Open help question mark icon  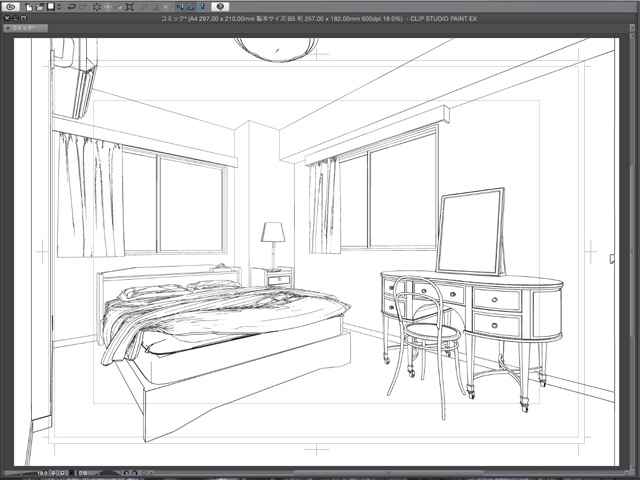[220, 7]
